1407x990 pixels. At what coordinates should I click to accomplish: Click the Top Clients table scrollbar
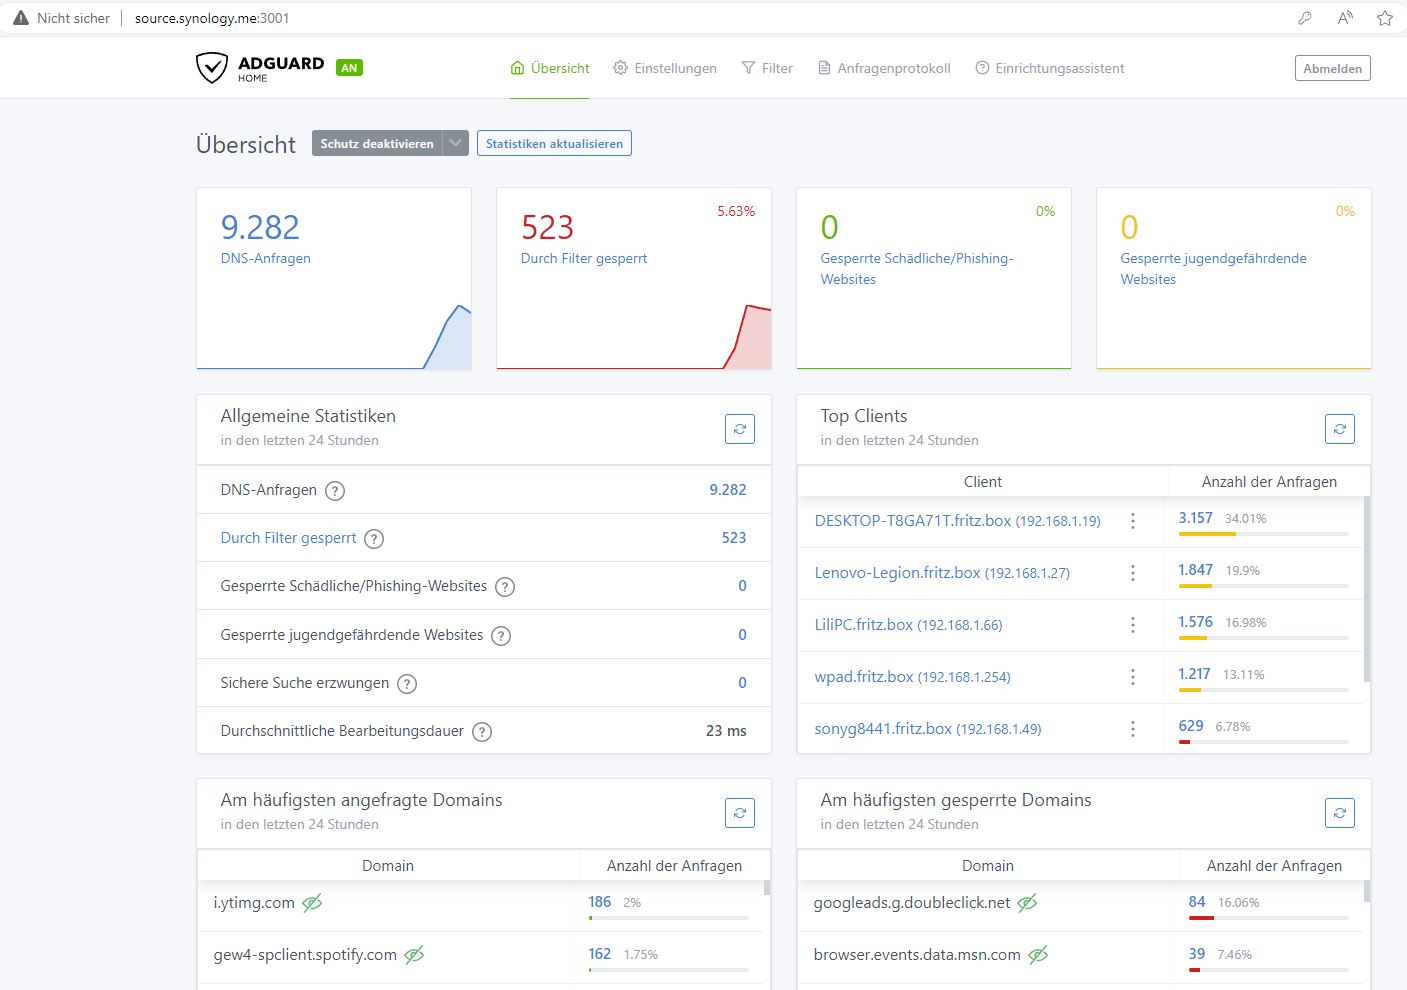point(1366,590)
